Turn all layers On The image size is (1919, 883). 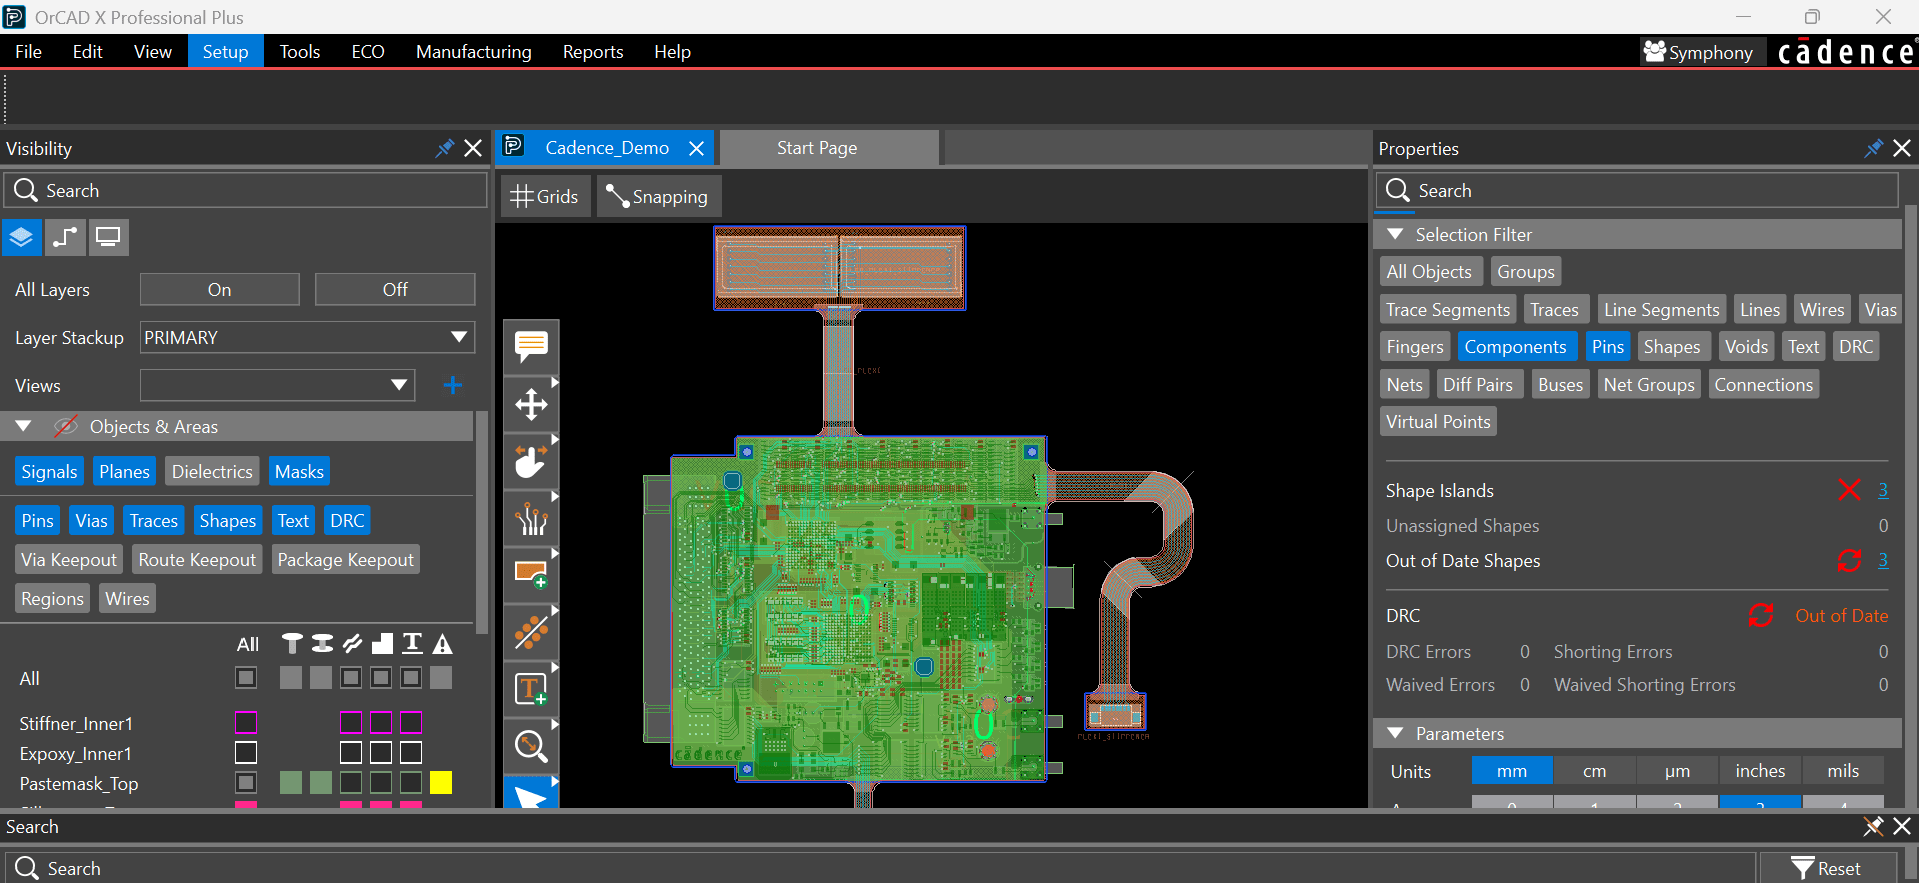[220, 289]
